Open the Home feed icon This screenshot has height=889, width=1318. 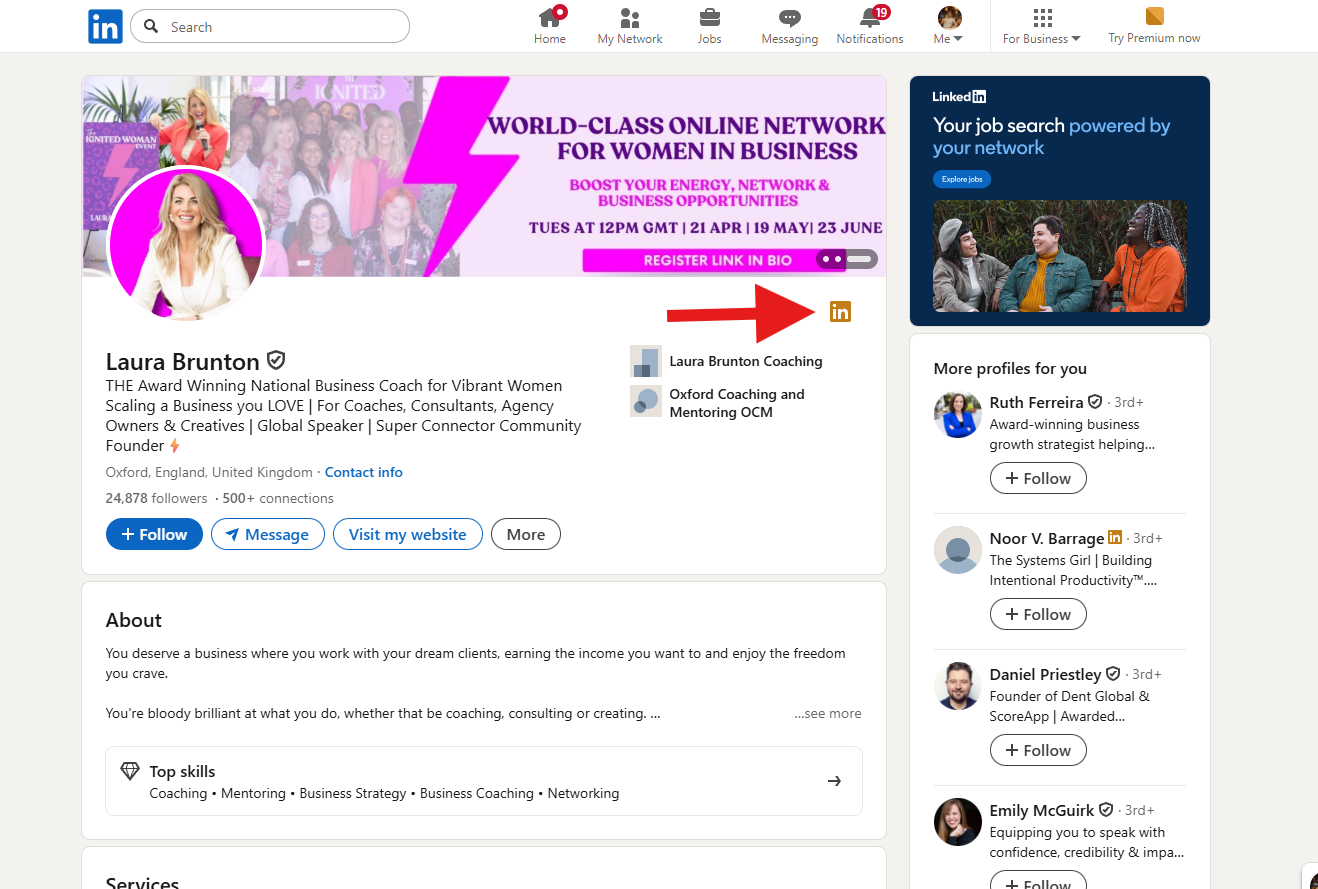[549, 18]
